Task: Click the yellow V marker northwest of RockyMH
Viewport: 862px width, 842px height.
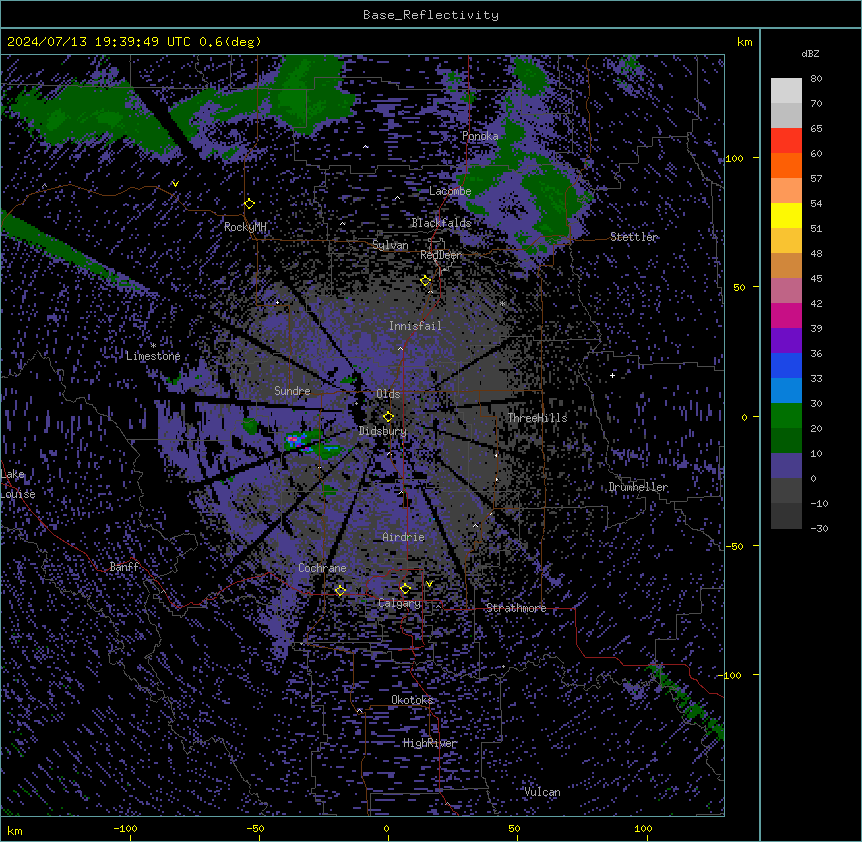Action: 175,184
